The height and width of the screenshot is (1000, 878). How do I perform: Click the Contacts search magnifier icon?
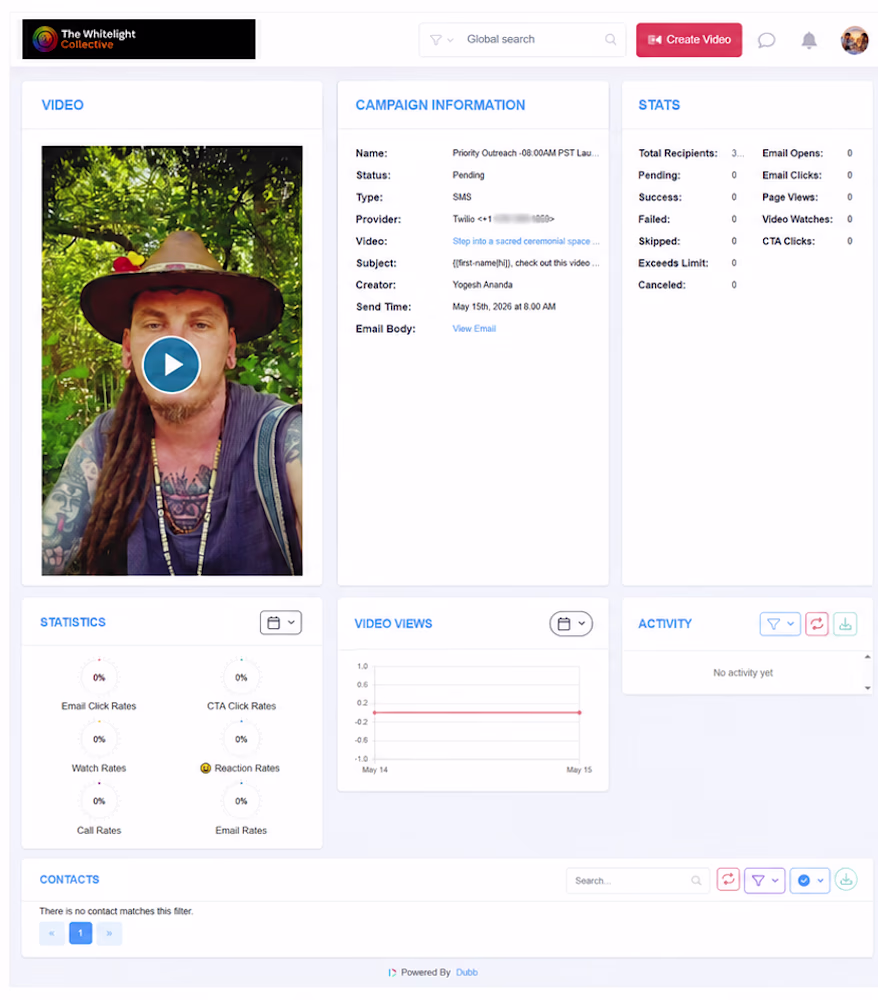tap(696, 881)
